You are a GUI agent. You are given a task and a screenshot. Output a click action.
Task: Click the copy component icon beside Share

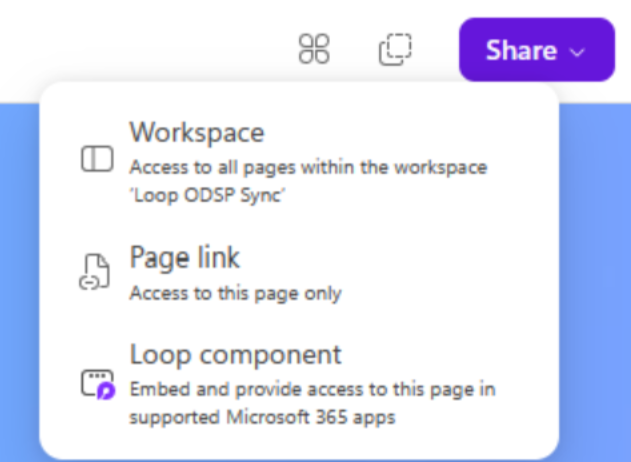[395, 49]
